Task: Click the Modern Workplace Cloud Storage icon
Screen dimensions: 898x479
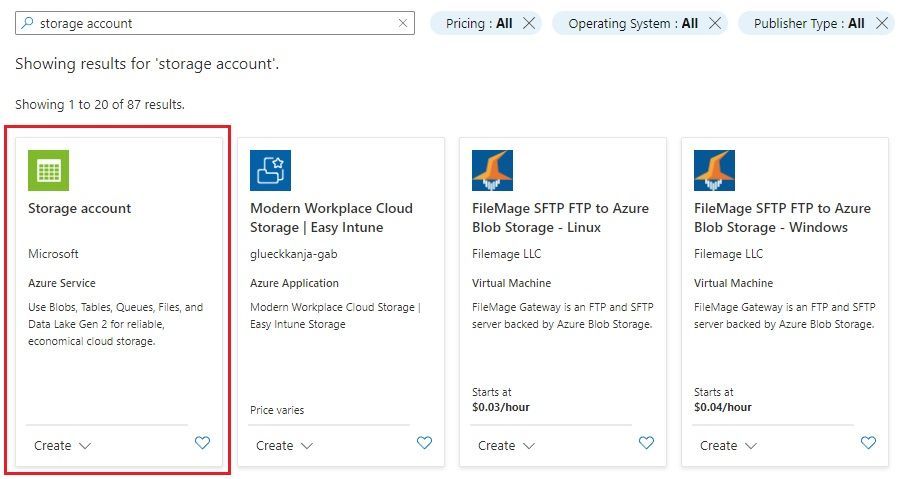Action: pos(270,170)
